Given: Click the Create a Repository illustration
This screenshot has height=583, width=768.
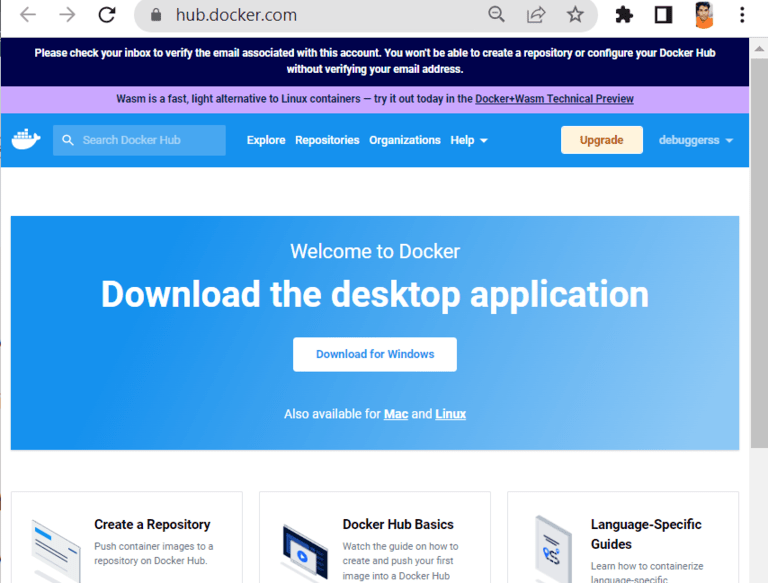Looking at the screenshot, I should (x=55, y=551).
